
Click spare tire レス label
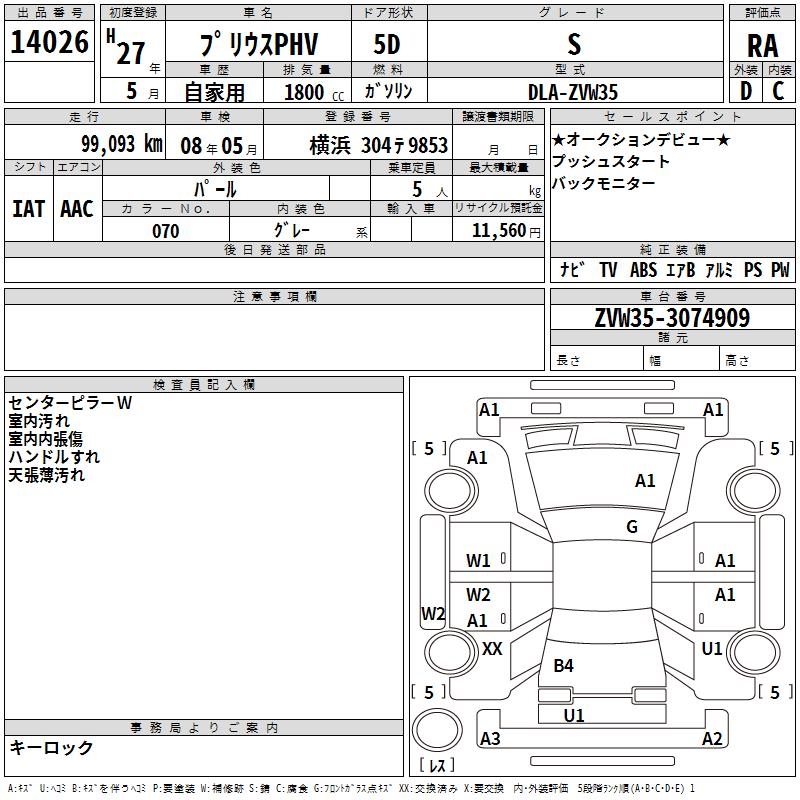[437, 765]
